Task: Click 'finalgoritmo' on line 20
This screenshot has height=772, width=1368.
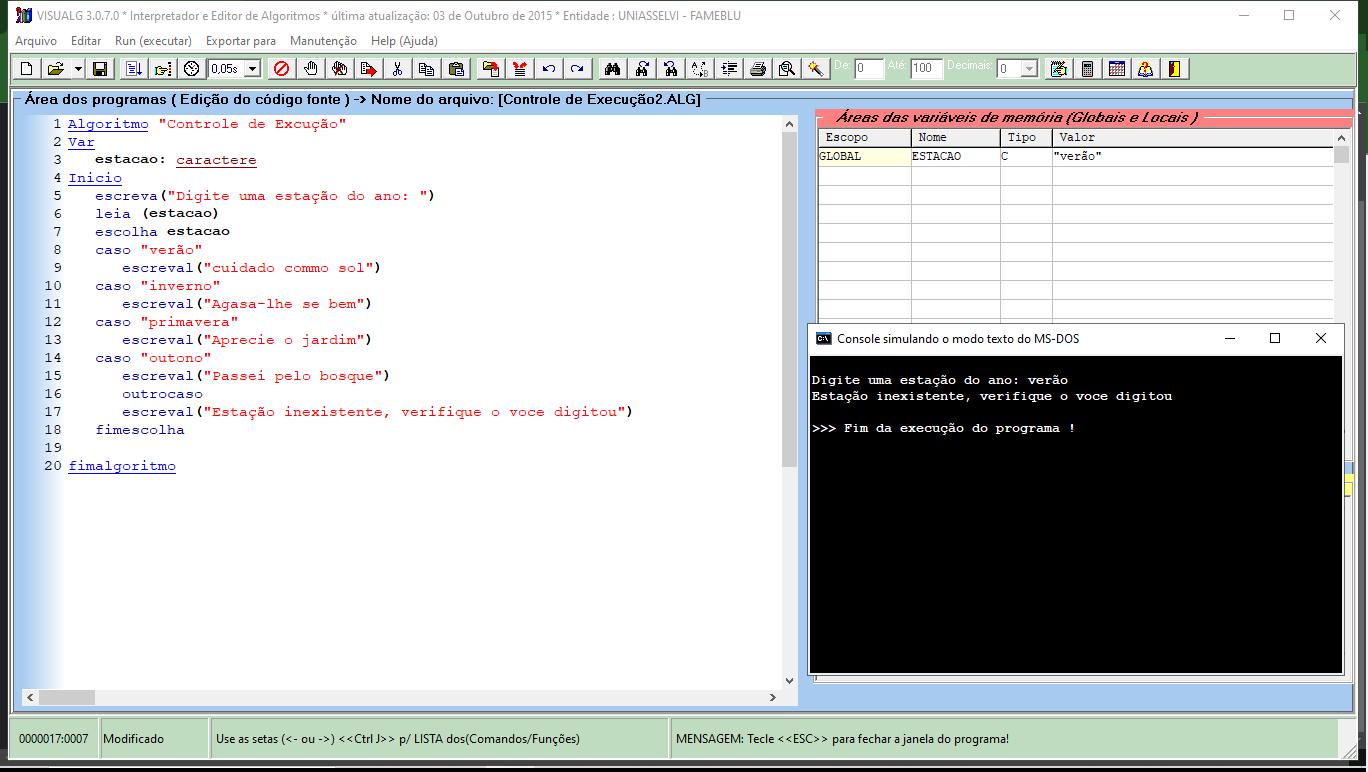Action: click(122, 466)
